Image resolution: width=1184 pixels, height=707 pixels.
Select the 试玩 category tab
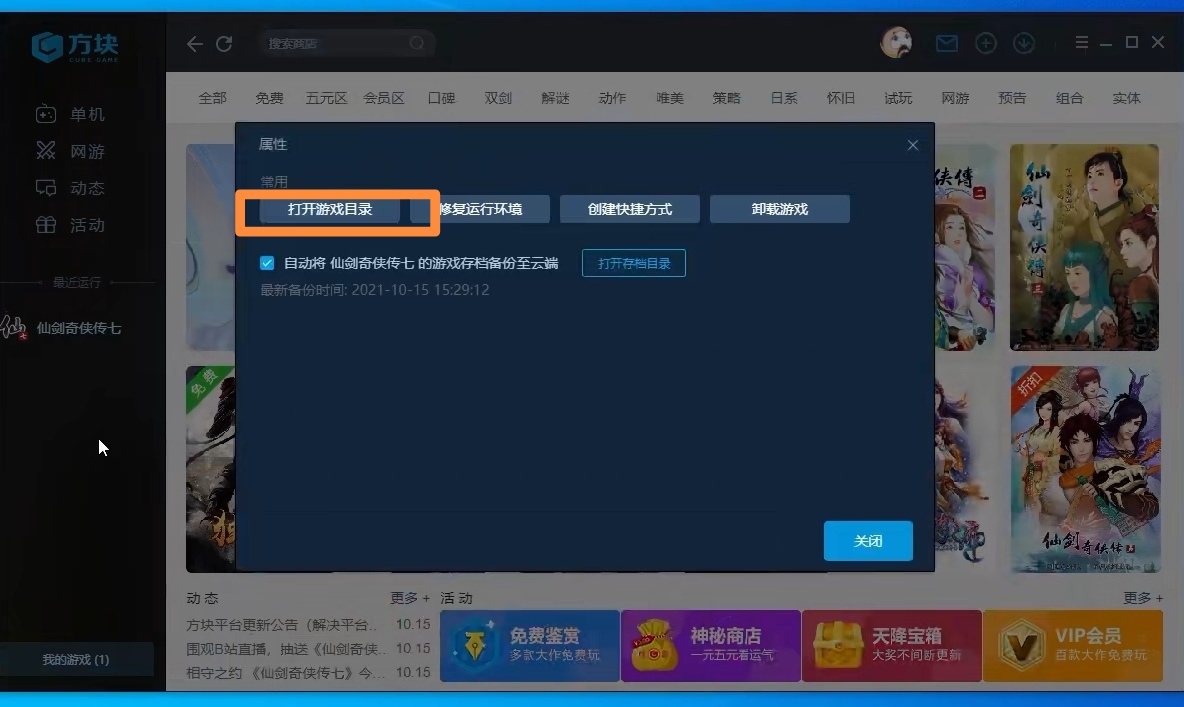(x=898, y=98)
